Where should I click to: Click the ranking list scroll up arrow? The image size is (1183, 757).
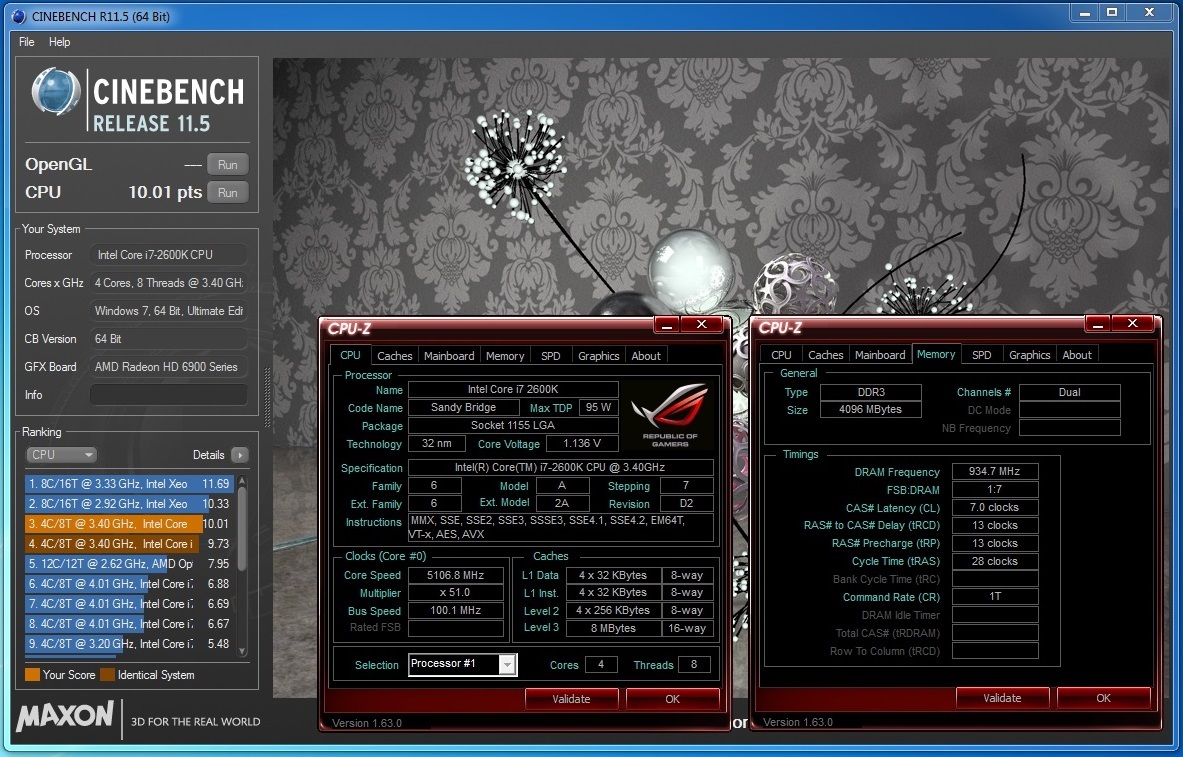pyautogui.click(x=242, y=482)
